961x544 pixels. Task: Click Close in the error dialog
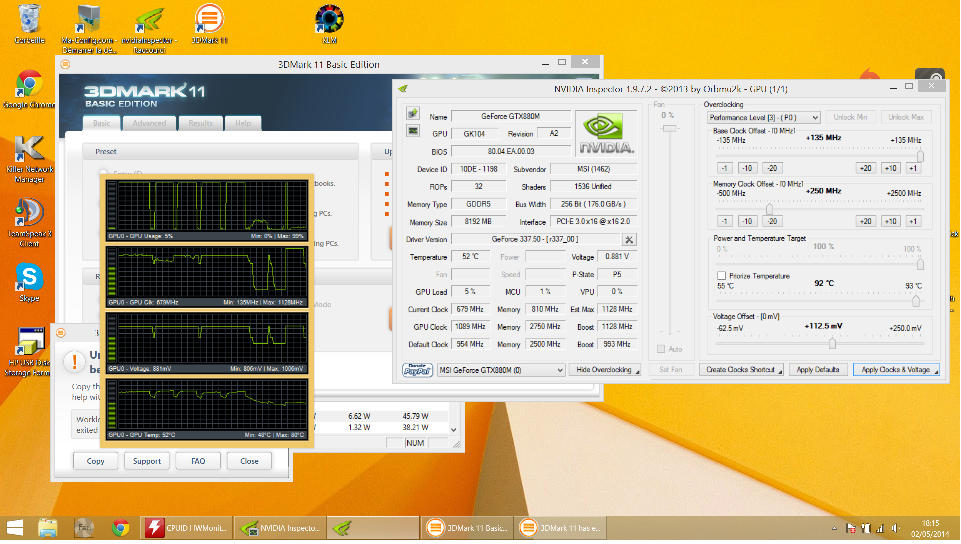point(249,461)
